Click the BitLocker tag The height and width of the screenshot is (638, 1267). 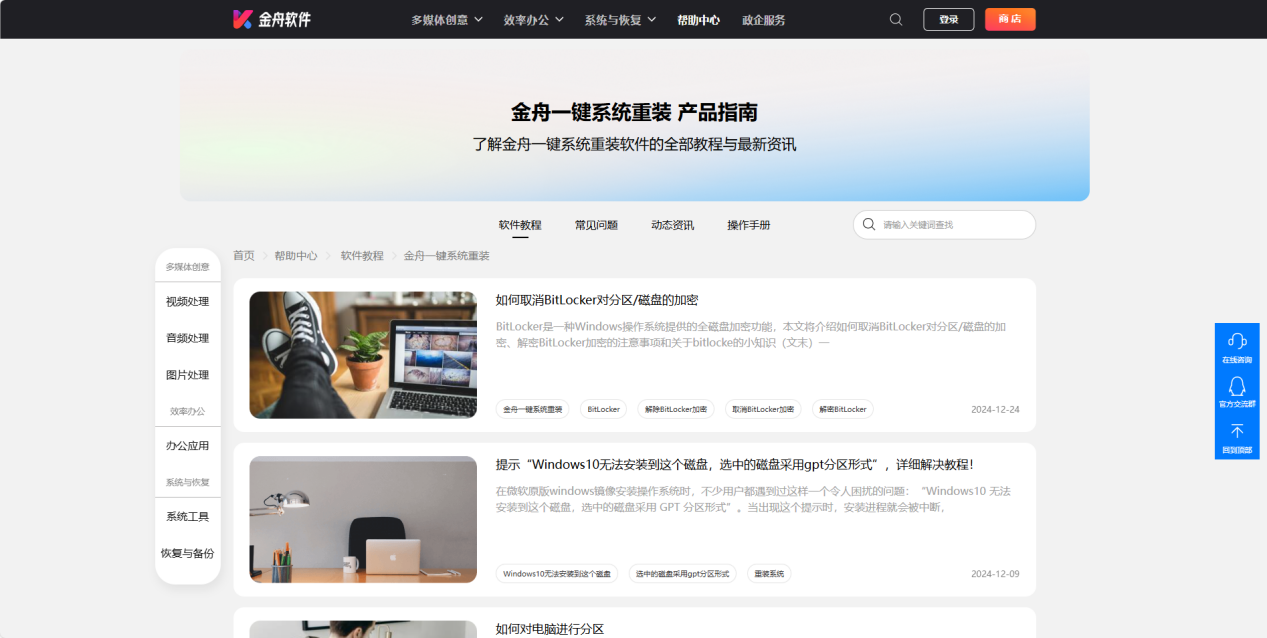pyautogui.click(x=603, y=409)
